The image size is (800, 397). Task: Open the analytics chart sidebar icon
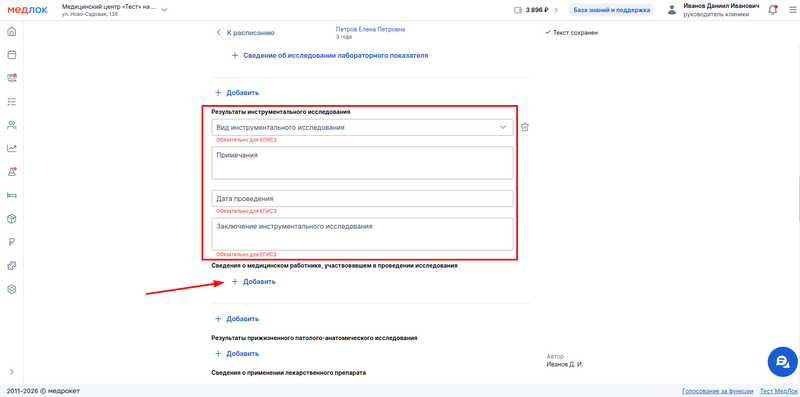pos(12,148)
